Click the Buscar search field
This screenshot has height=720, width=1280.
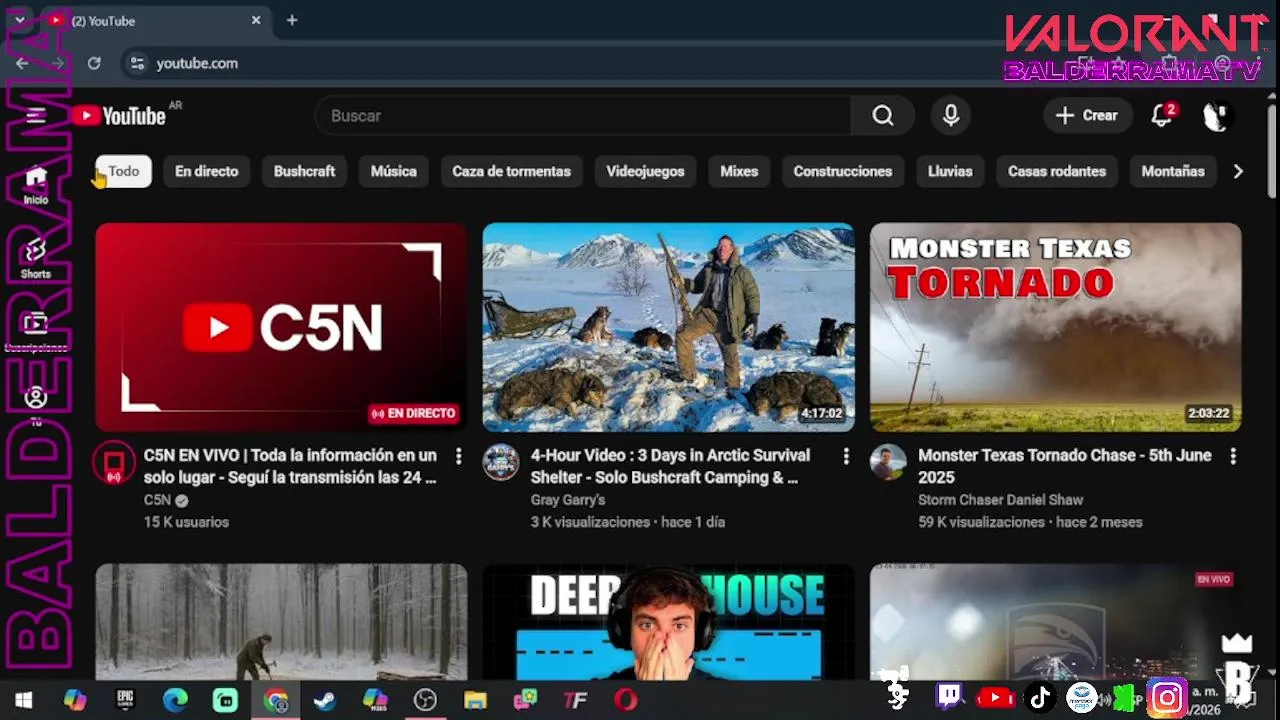pos(583,116)
